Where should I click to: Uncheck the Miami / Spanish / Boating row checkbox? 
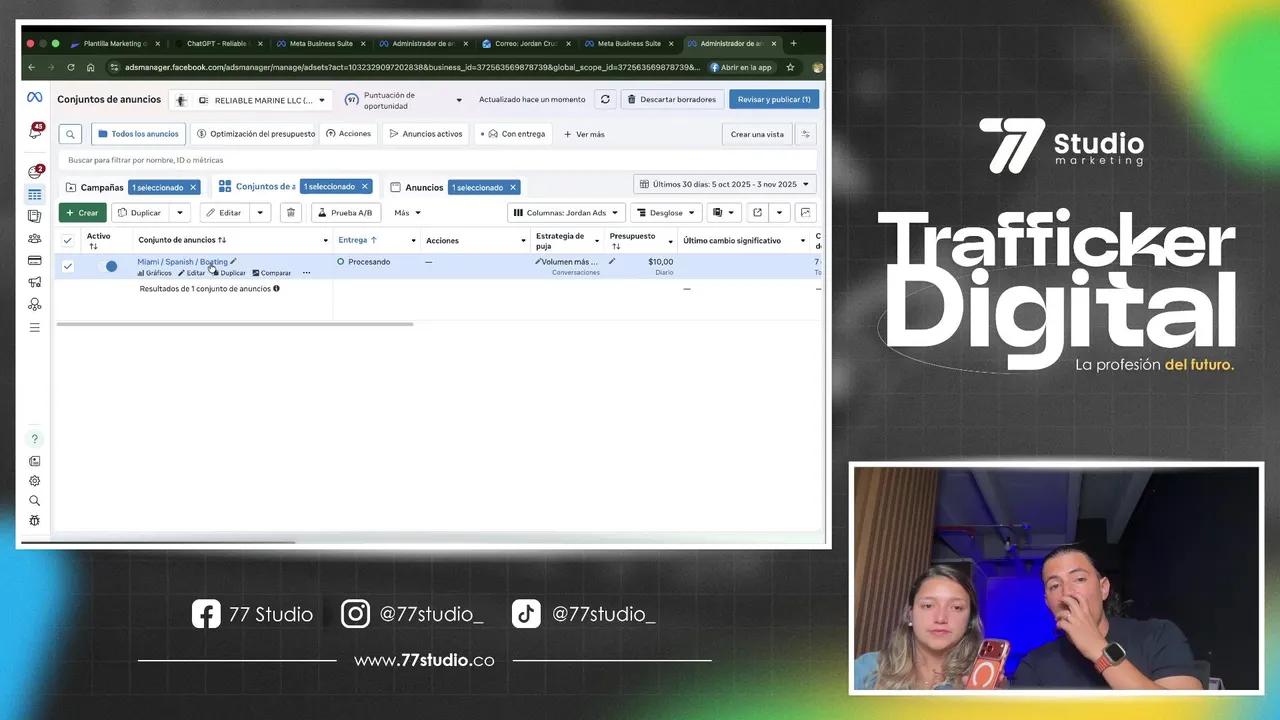68,266
